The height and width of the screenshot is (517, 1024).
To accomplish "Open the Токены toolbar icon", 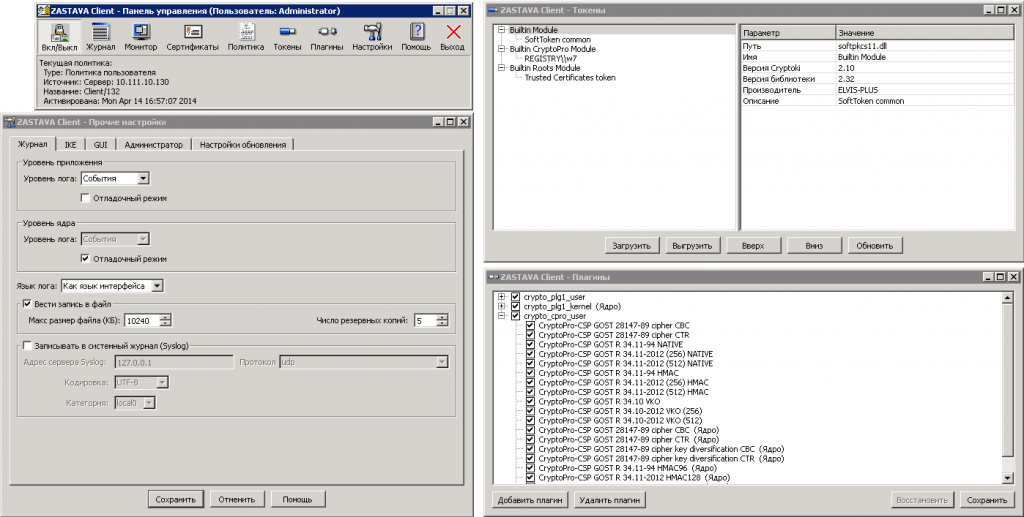I will pyautogui.click(x=287, y=37).
